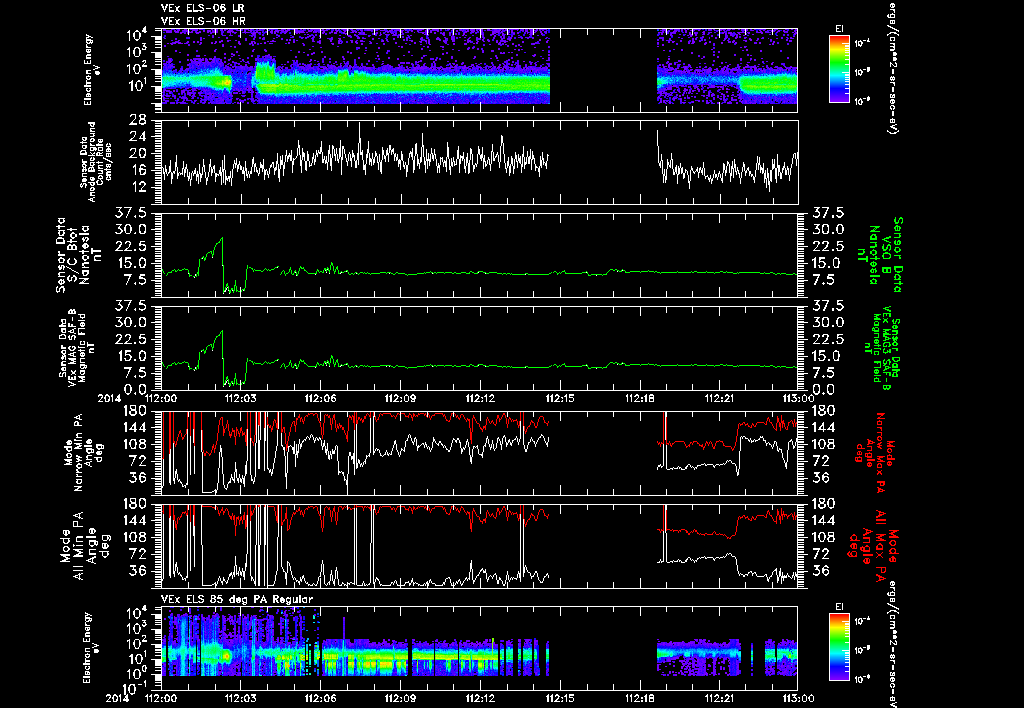Click the bottom panel 'Electron Energy eV' label
1024x708 pixels.
pos(92,647)
